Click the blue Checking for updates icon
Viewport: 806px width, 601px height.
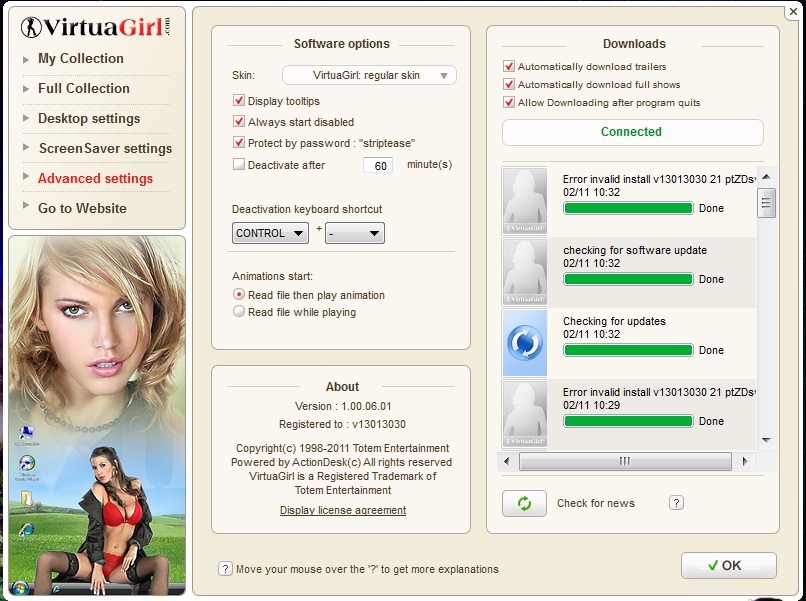click(524, 343)
